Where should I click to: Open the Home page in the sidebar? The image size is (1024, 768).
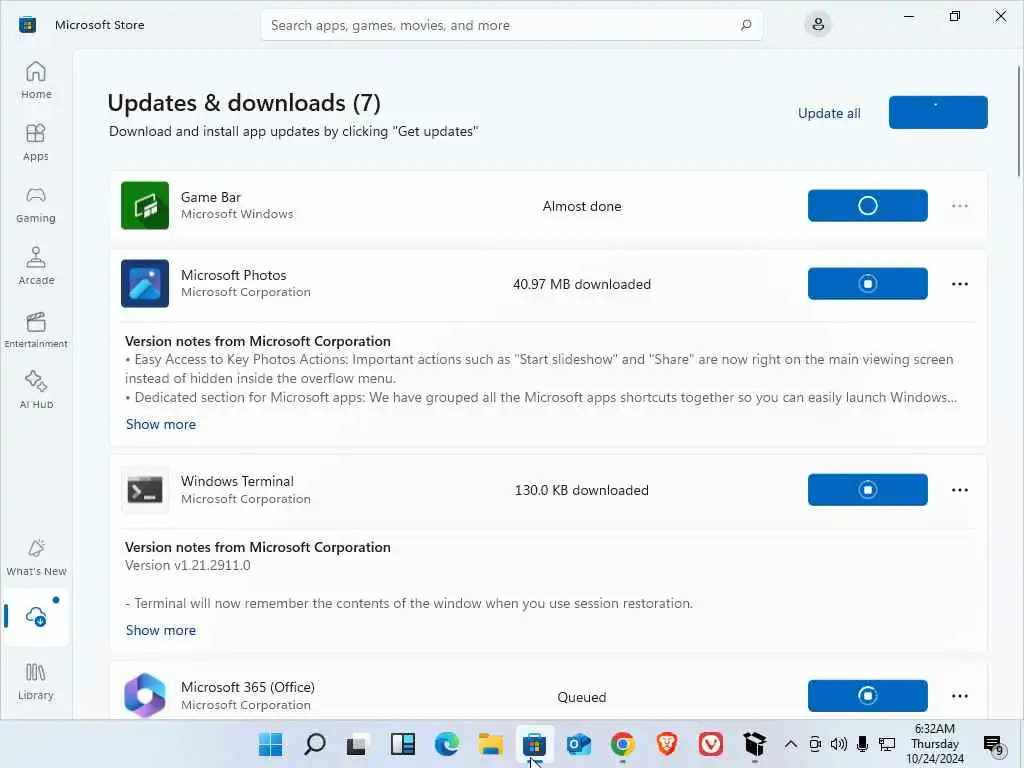pos(36,80)
